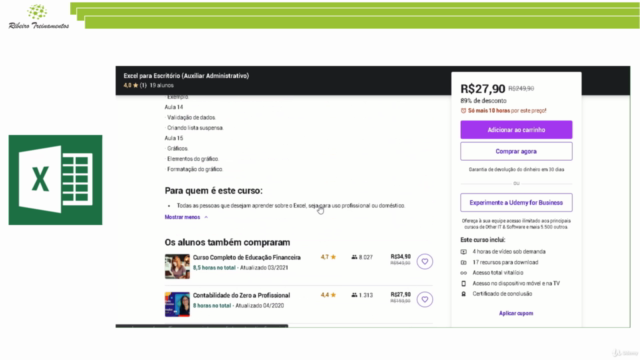
Task: Click the 4,7 star rating of Educação Financeira
Action: [x=328, y=257]
